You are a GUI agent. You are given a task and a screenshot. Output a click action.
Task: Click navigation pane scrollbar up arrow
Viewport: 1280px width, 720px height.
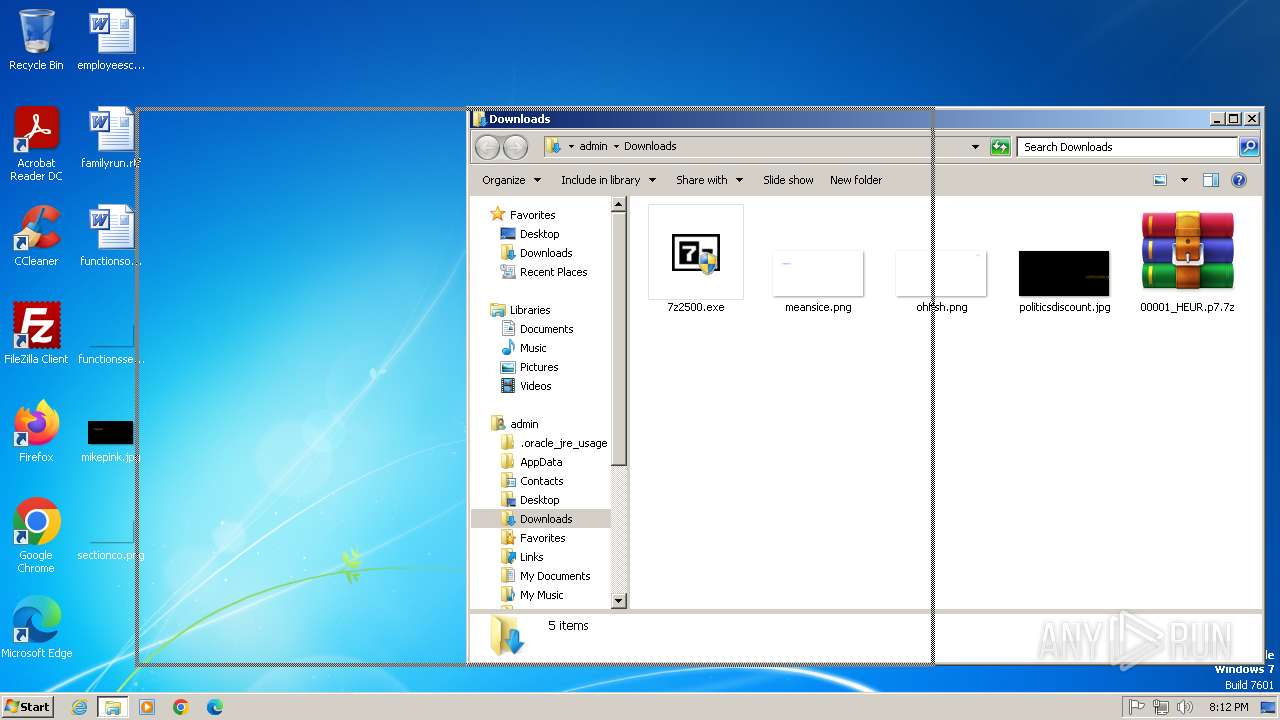(x=619, y=204)
